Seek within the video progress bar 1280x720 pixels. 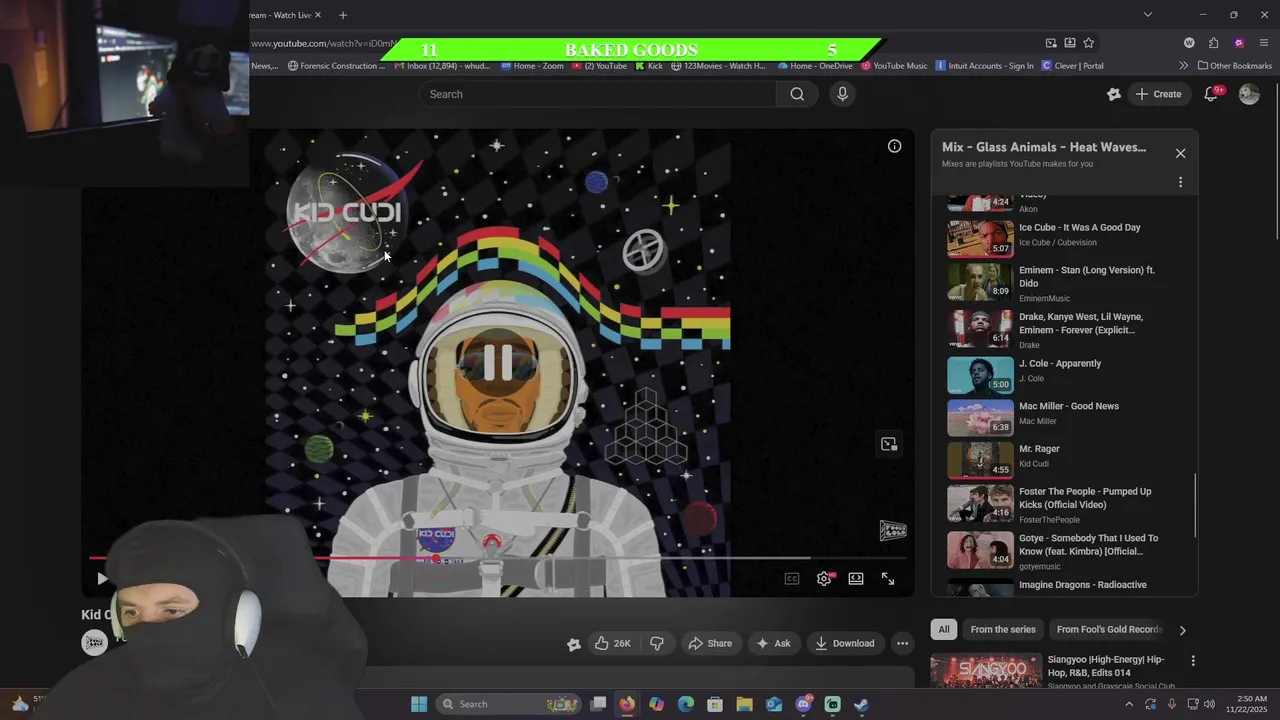pyautogui.click(x=498, y=558)
